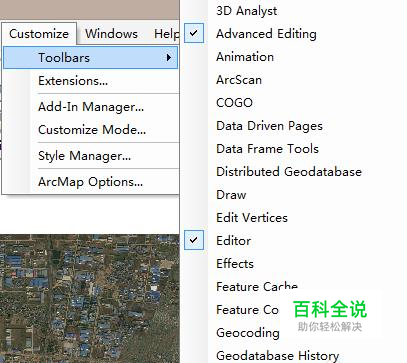Open Extensions dialog

(73, 81)
